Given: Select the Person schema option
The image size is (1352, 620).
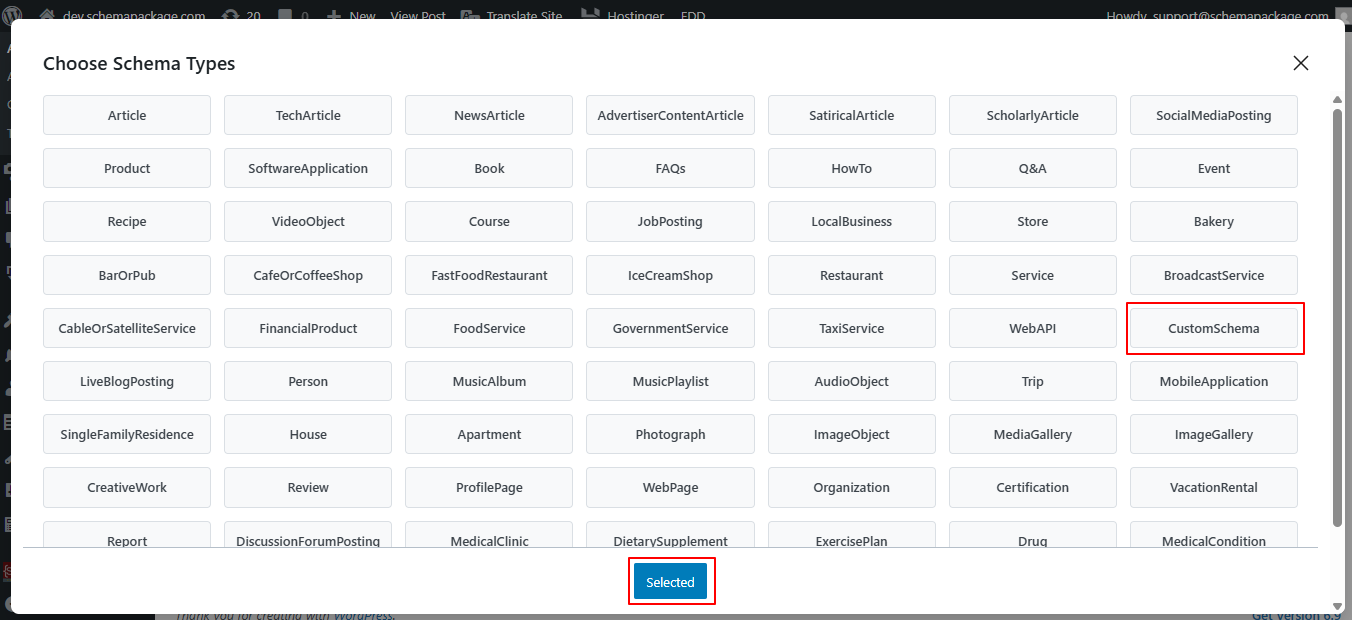Looking at the screenshot, I should click(x=308, y=381).
